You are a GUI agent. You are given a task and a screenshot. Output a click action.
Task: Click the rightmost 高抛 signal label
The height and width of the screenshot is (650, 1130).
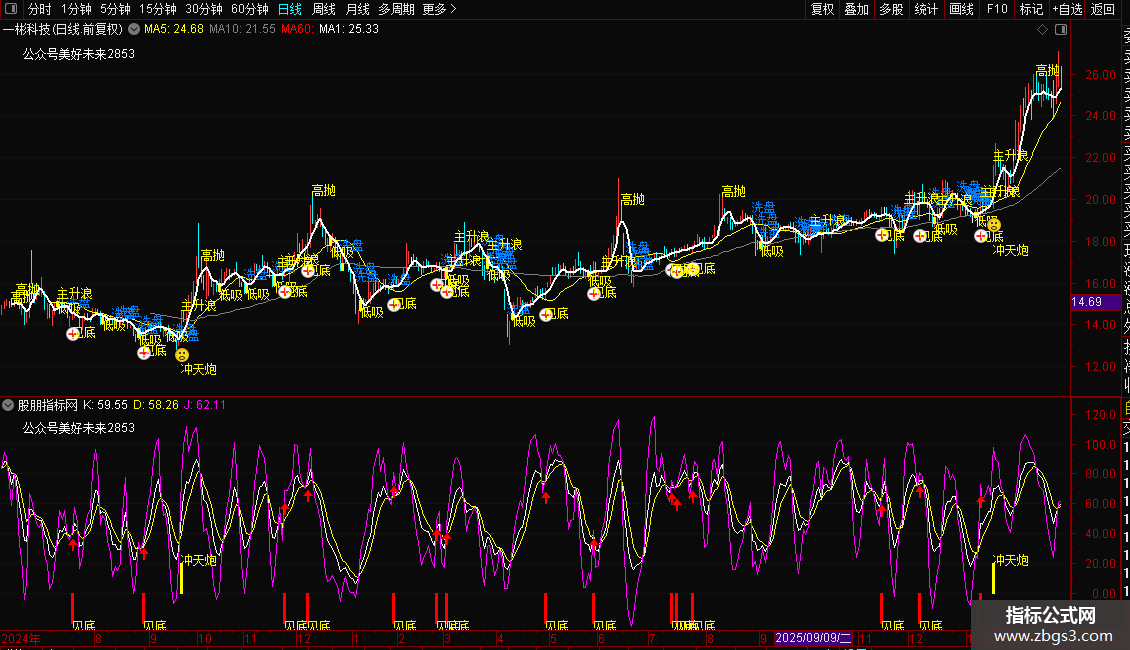[1047, 71]
